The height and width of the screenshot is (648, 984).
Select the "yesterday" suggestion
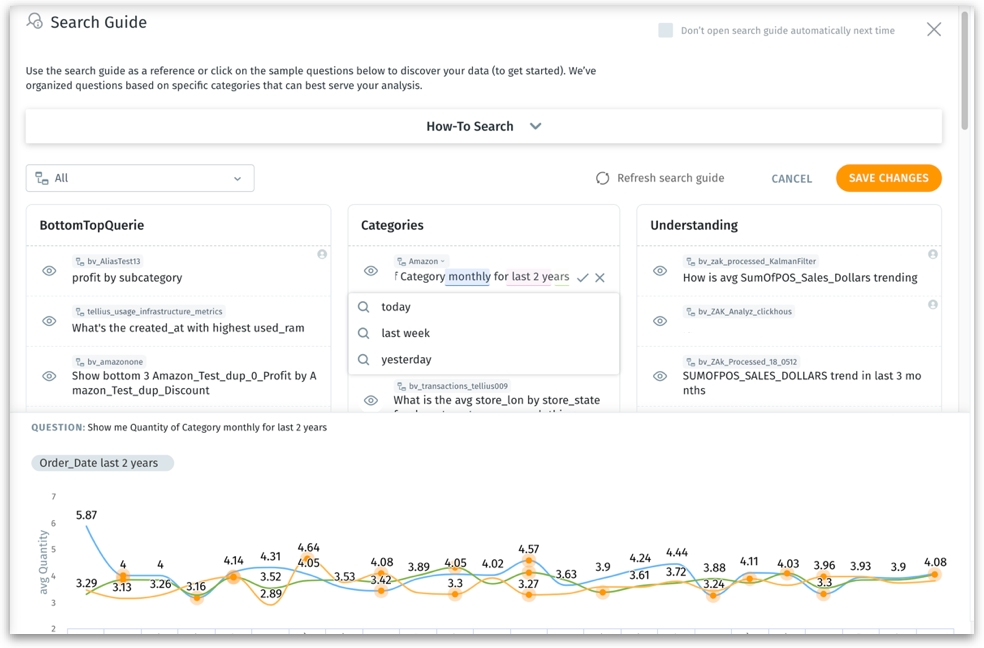click(406, 359)
